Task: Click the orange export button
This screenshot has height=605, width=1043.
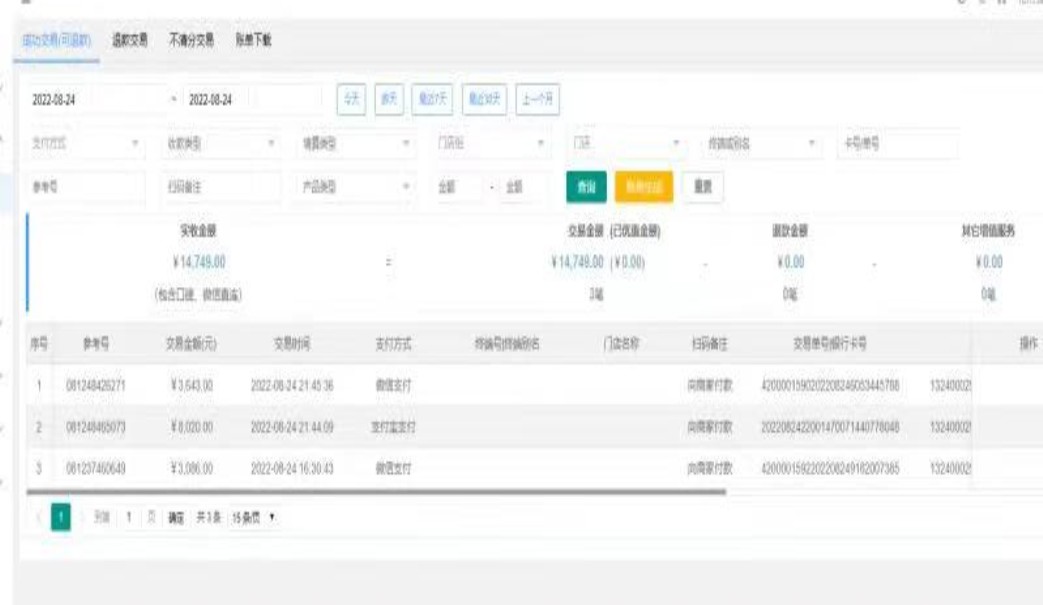Action: (643, 187)
